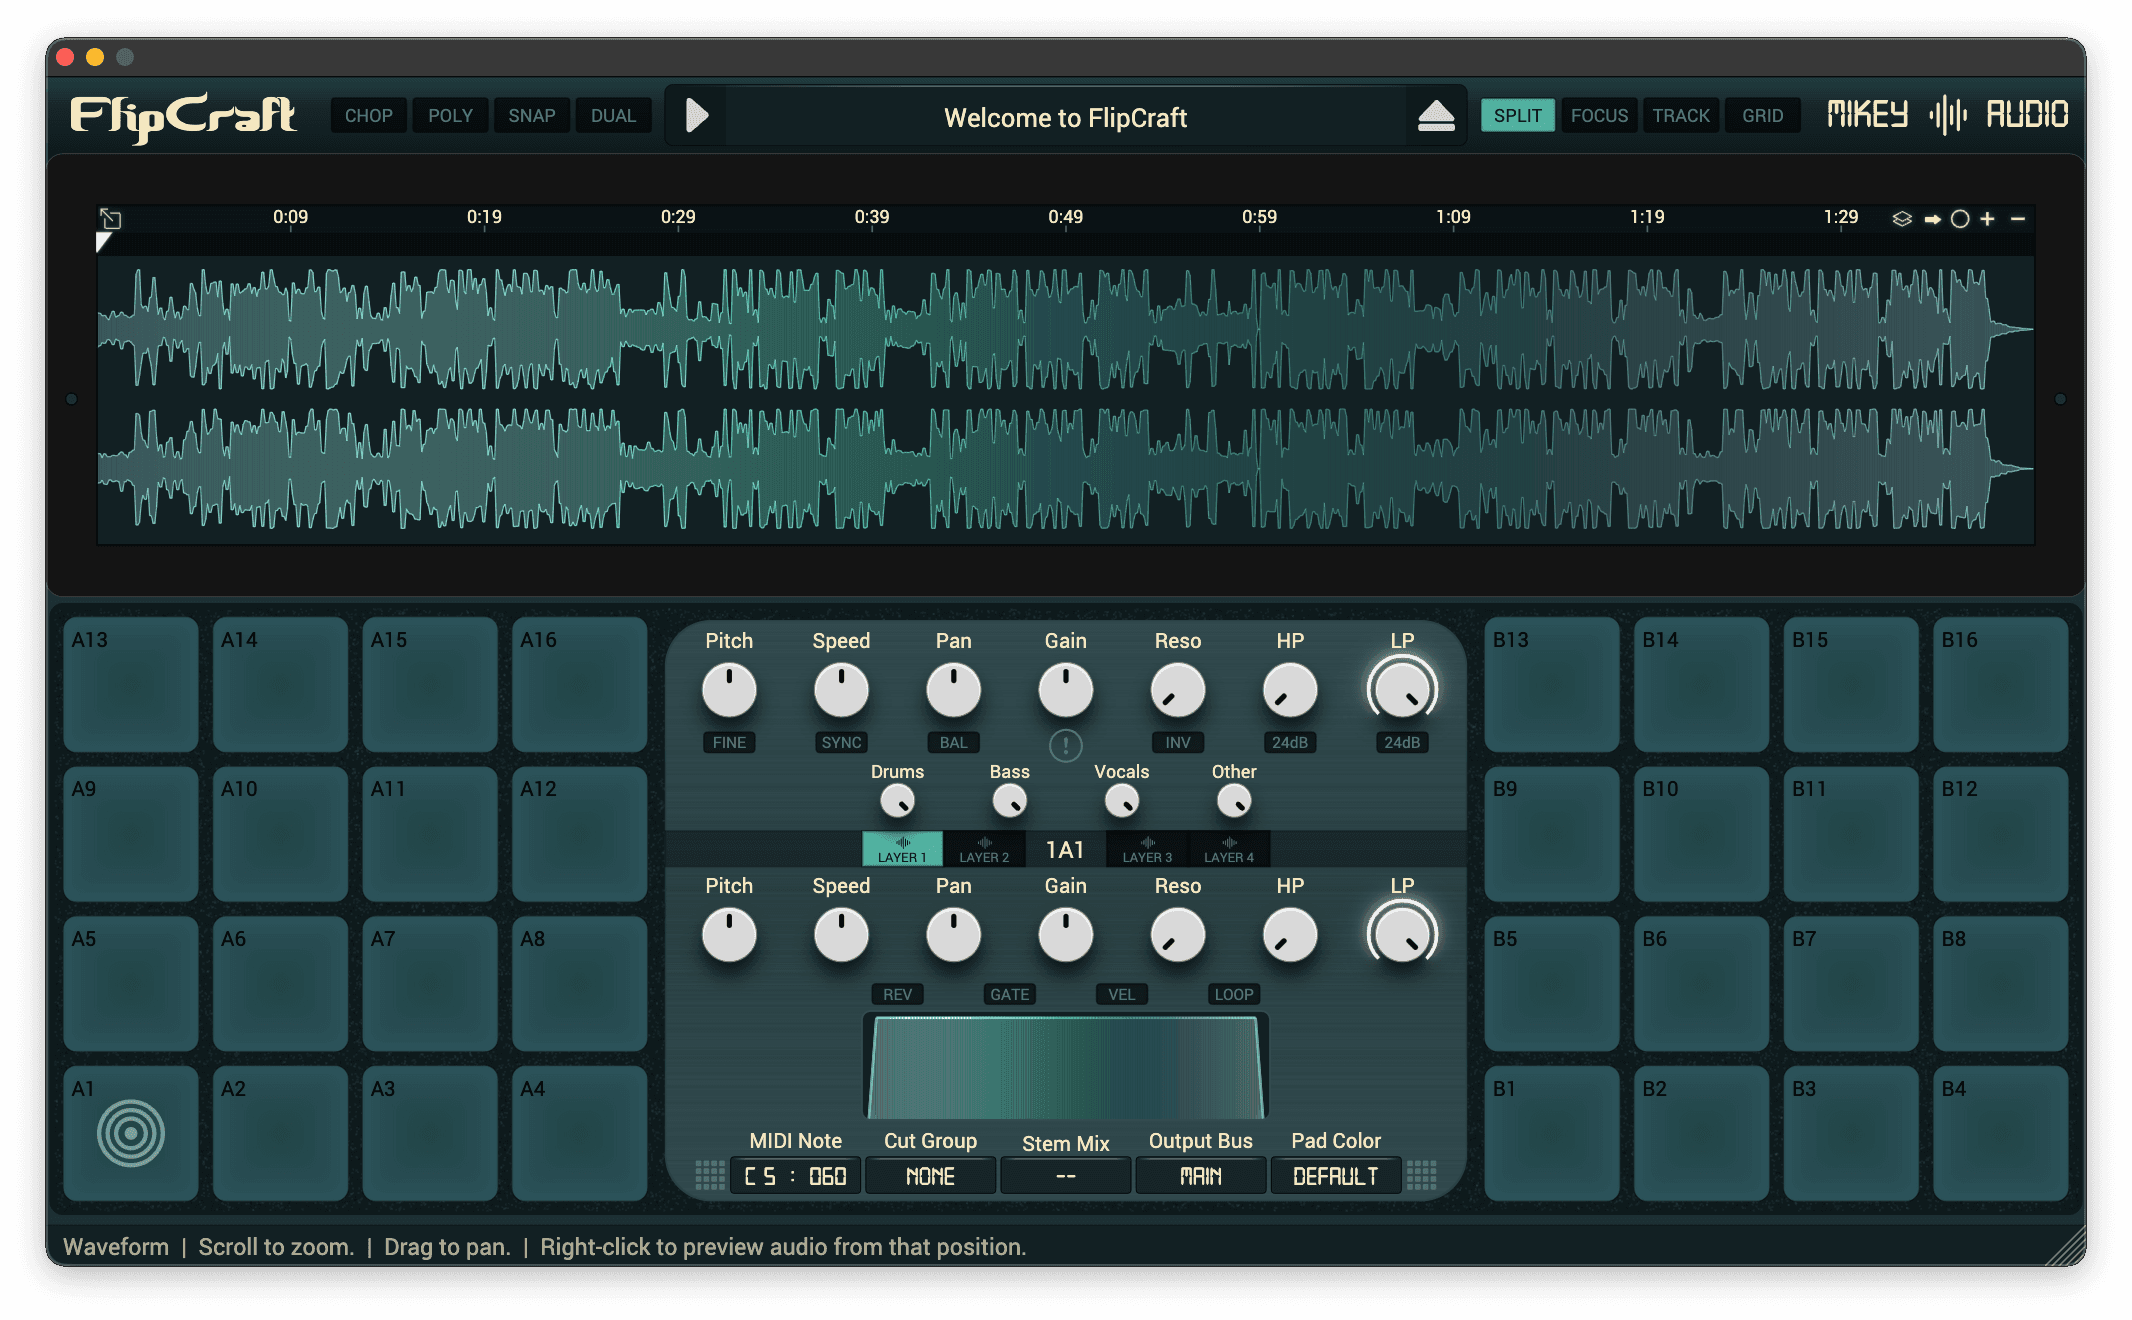
Task: Click the stacked layers icon above the waveform
Action: coord(1902,219)
